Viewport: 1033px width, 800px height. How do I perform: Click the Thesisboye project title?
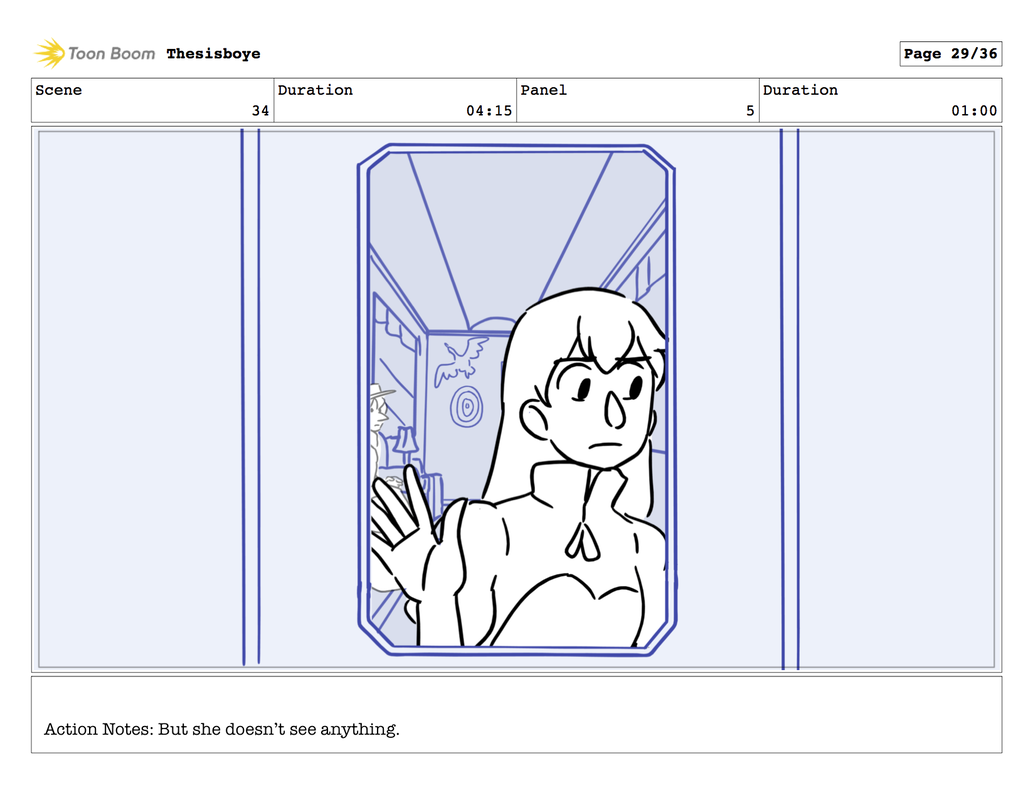[213, 53]
